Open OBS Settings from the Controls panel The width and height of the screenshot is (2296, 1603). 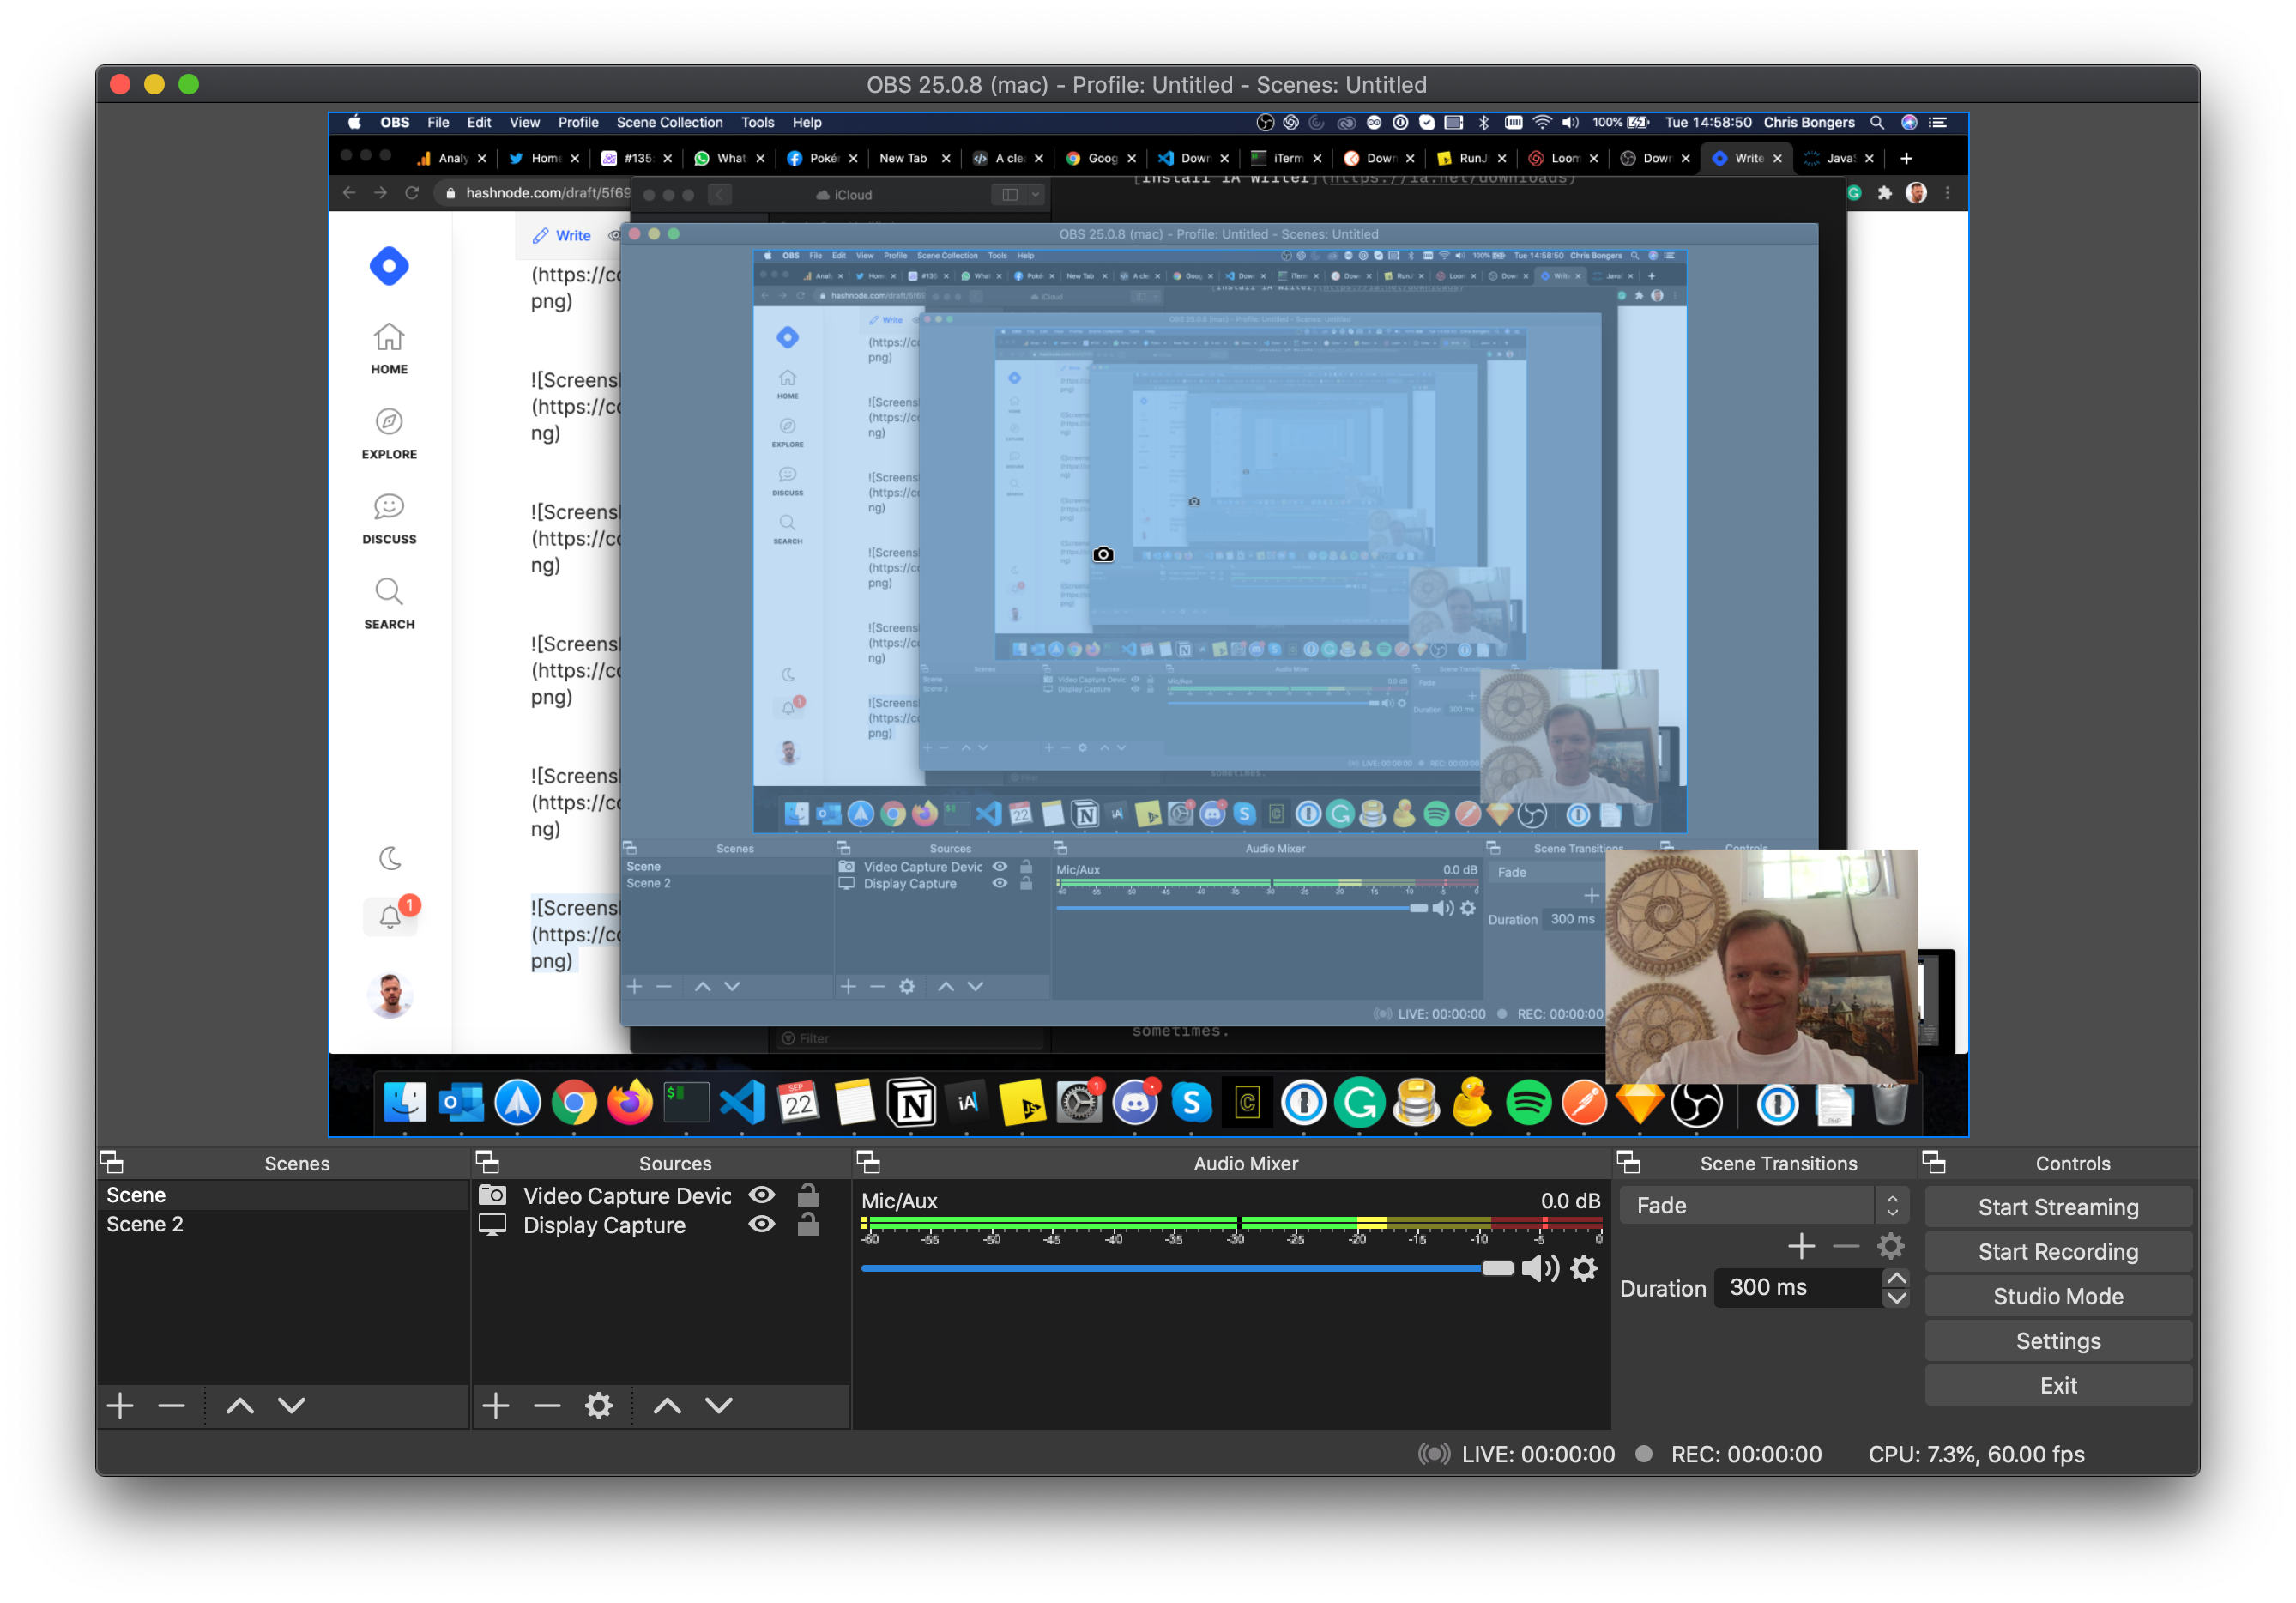coord(2058,1341)
